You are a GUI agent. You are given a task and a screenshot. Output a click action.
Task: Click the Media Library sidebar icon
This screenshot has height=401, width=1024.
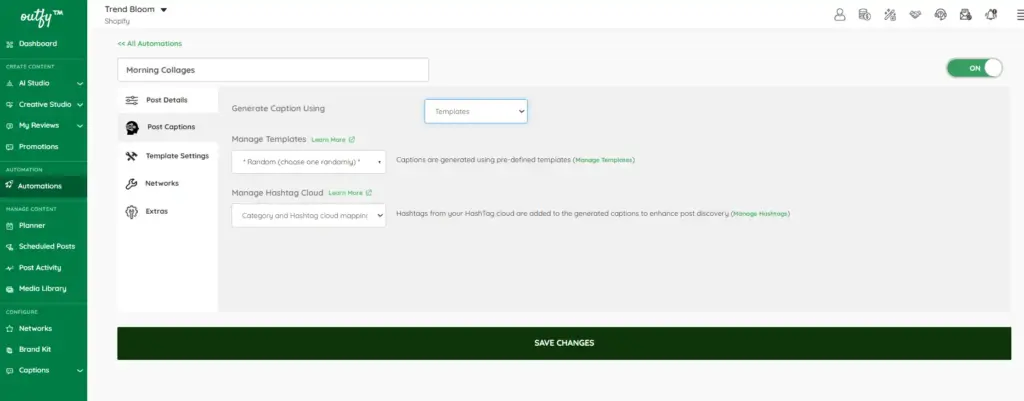point(9,289)
